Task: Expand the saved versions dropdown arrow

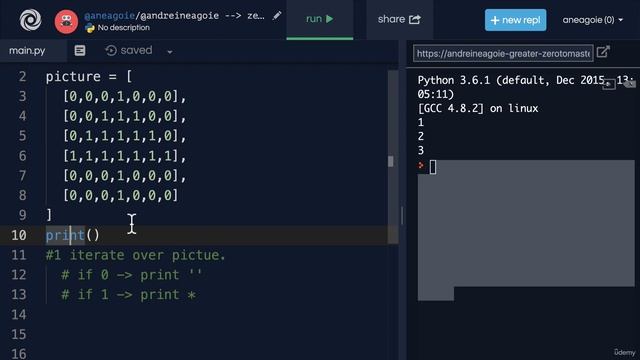Action: [170, 52]
